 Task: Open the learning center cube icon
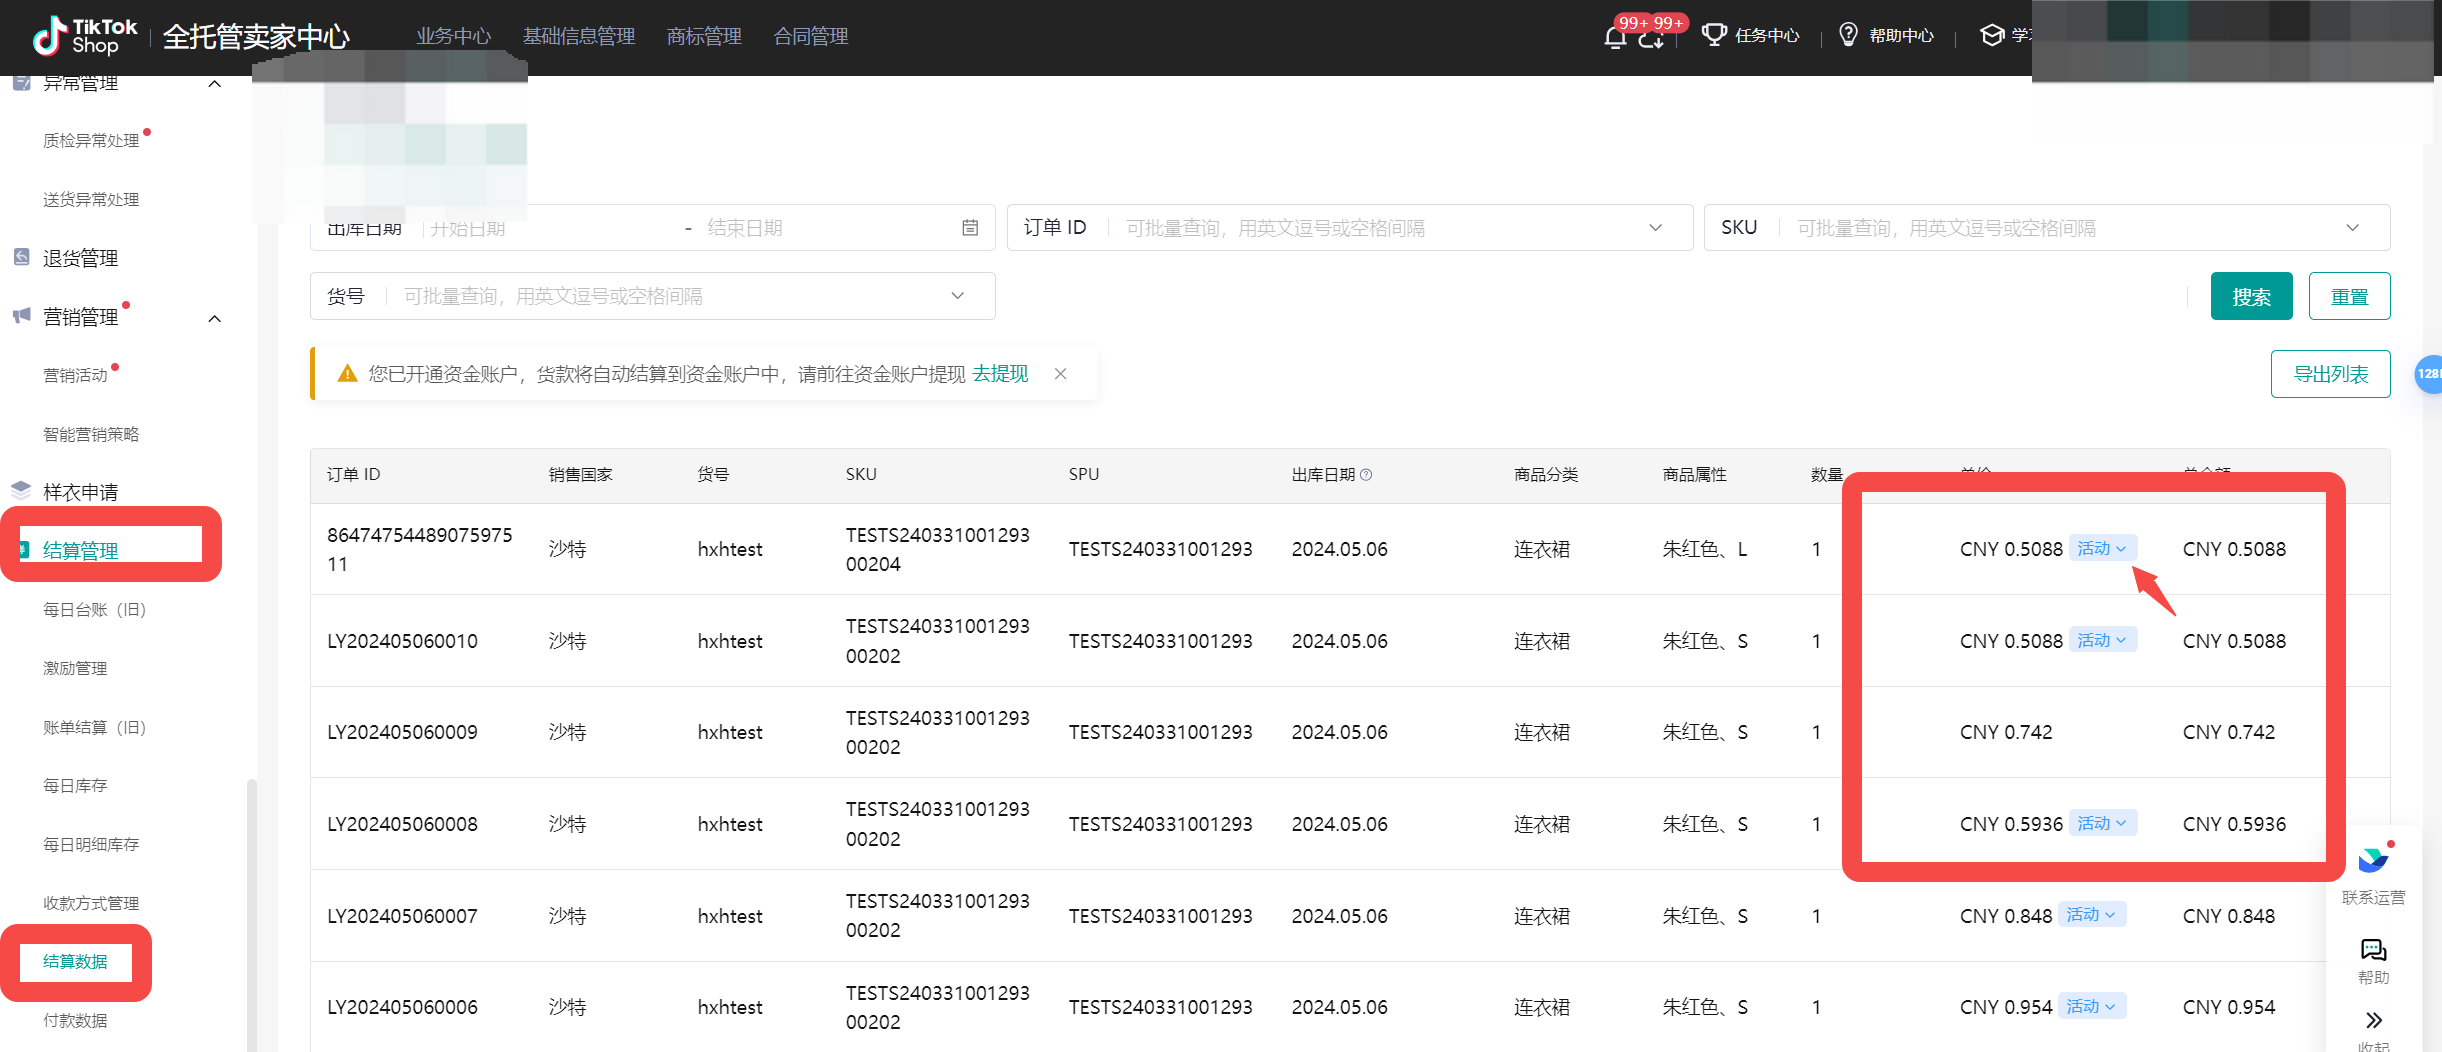1991,35
